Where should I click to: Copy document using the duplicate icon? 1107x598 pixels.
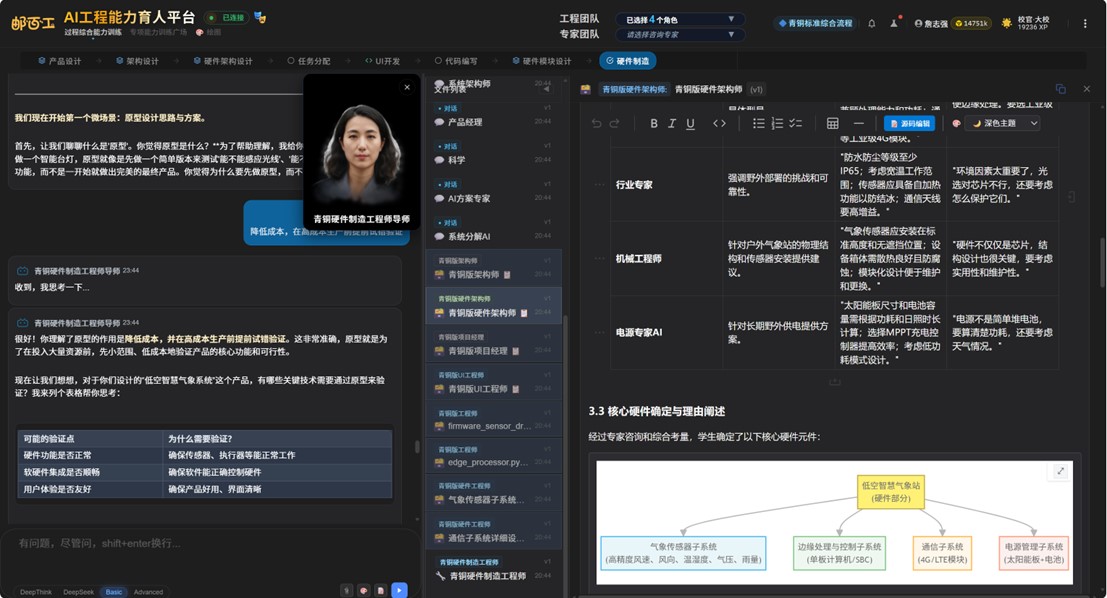tap(1061, 89)
